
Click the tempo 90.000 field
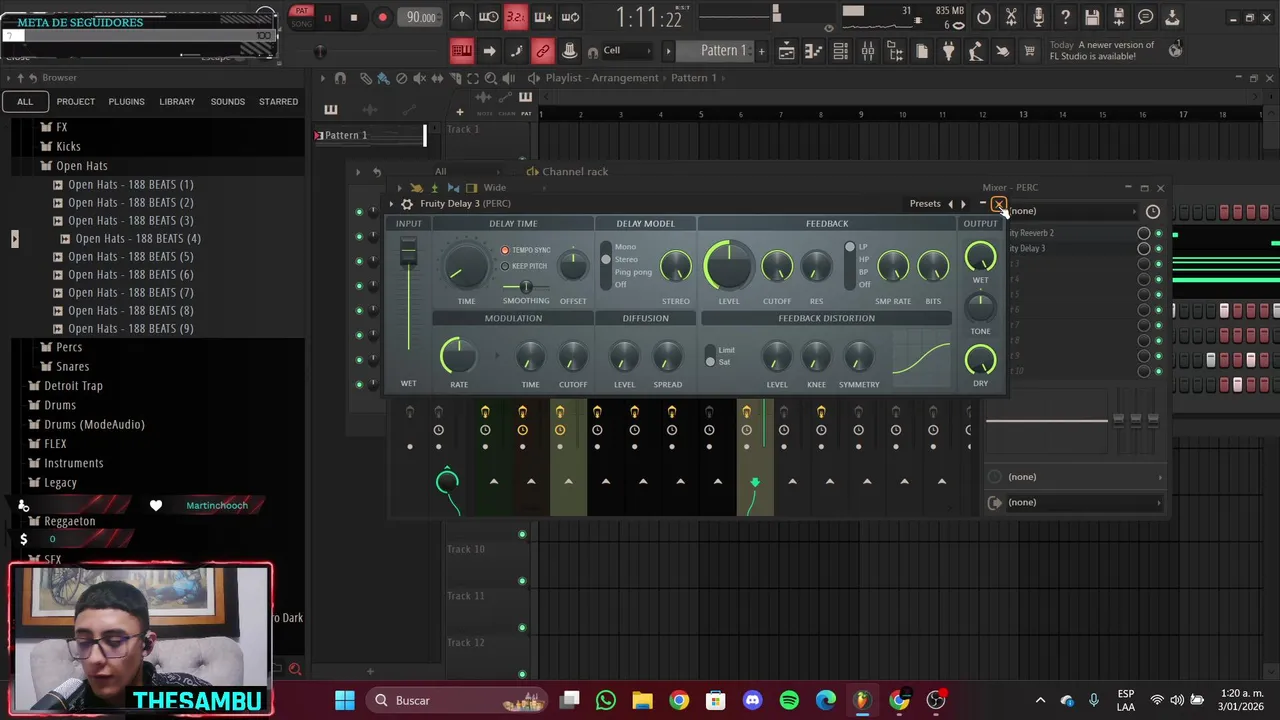[421, 17]
